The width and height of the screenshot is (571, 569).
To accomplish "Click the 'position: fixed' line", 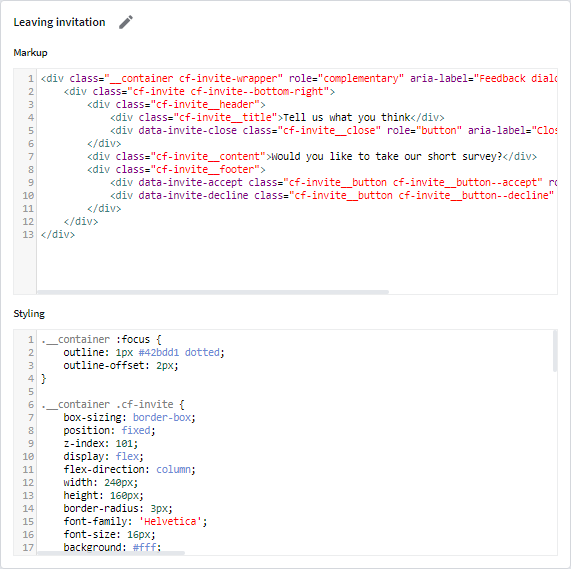I will click(110, 431).
